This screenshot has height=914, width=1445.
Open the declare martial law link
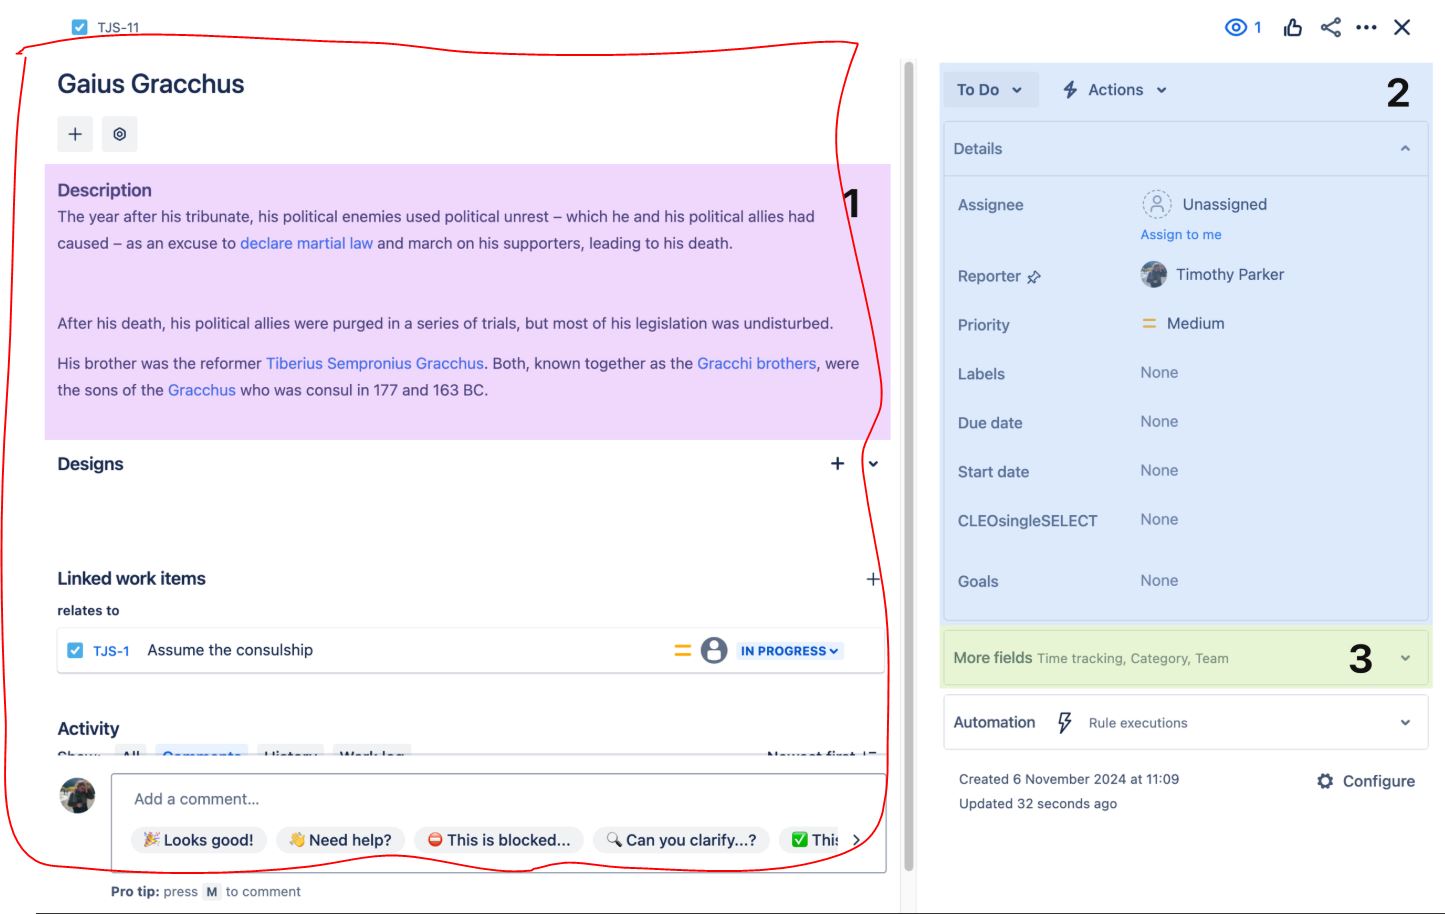(x=306, y=243)
